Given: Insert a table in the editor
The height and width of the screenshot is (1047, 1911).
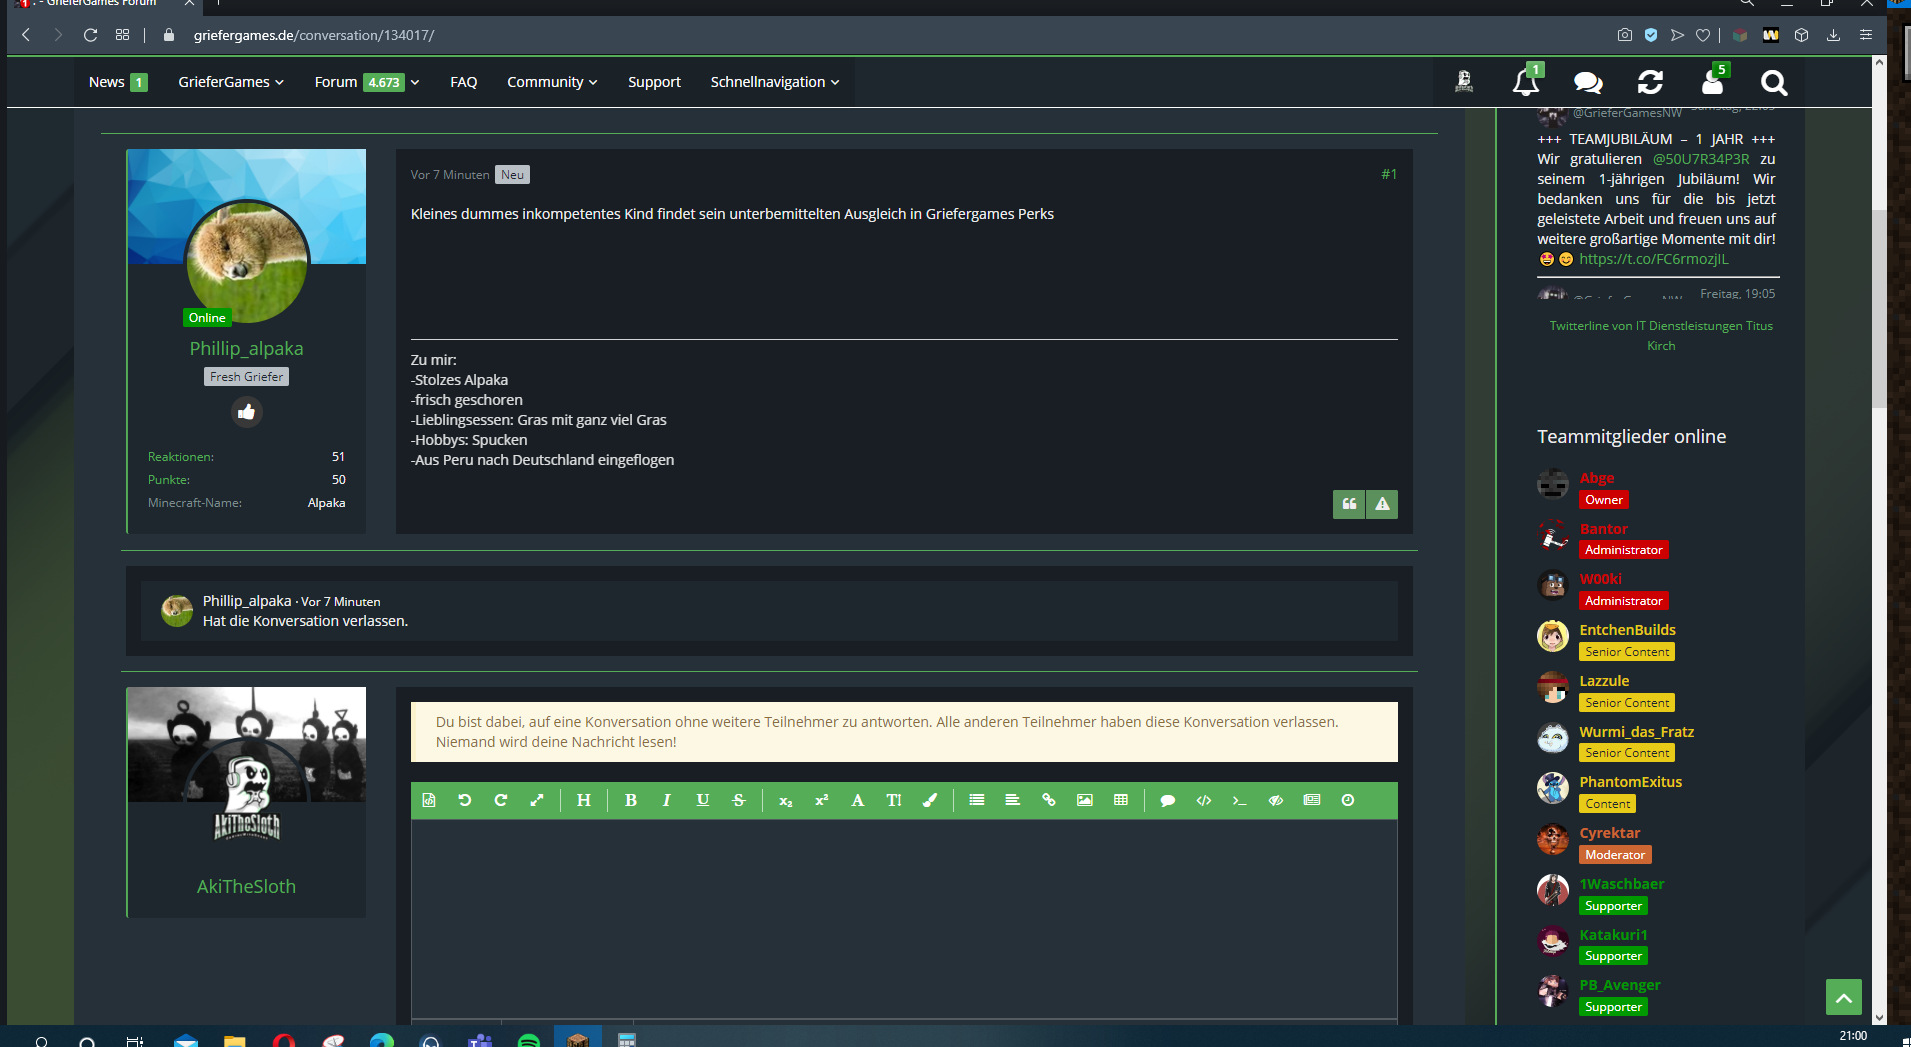Looking at the screenshot, I should pos(1120,800).
